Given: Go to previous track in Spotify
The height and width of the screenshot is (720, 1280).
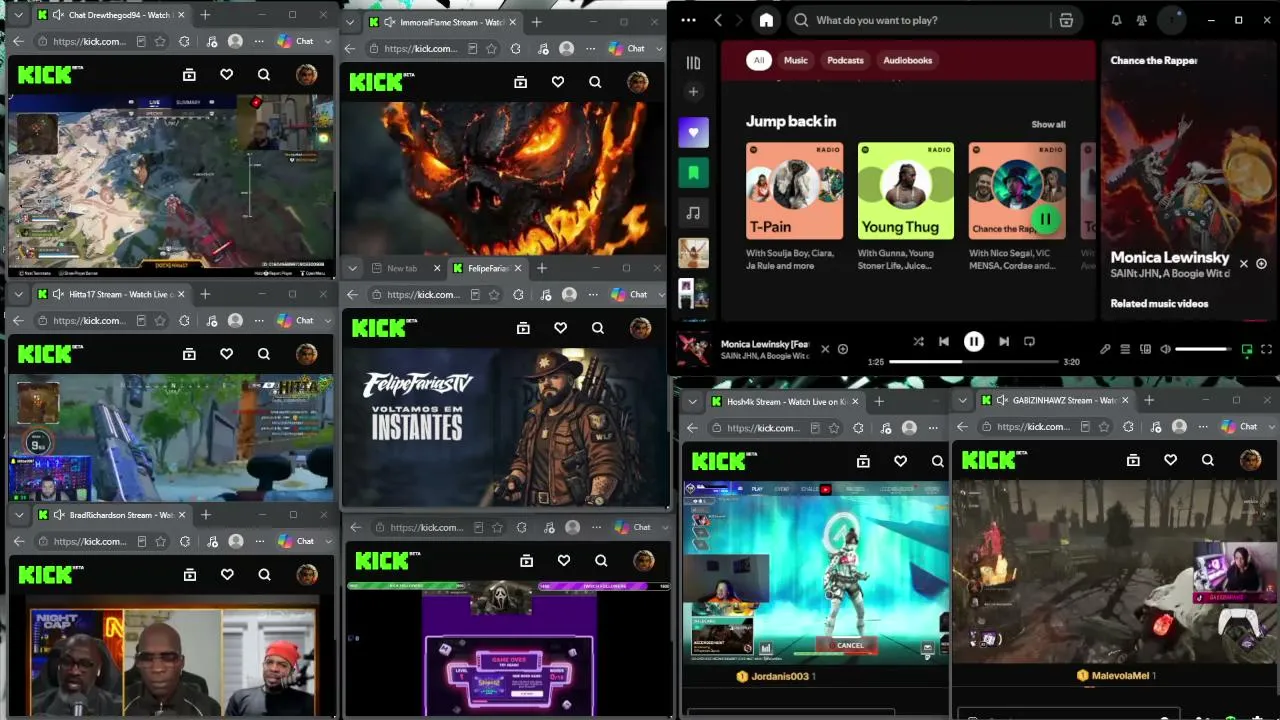Looking at the screenshot, I should pos(943,341).
